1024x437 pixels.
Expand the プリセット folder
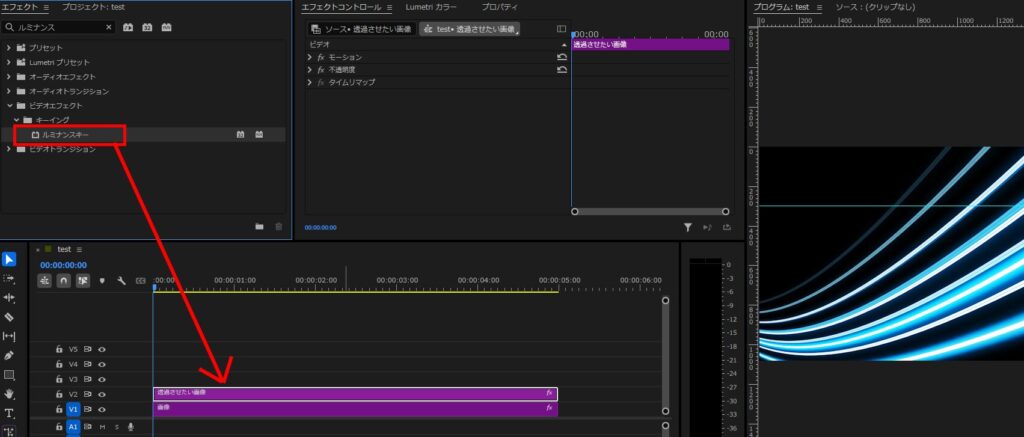click(x=9, y=48)
